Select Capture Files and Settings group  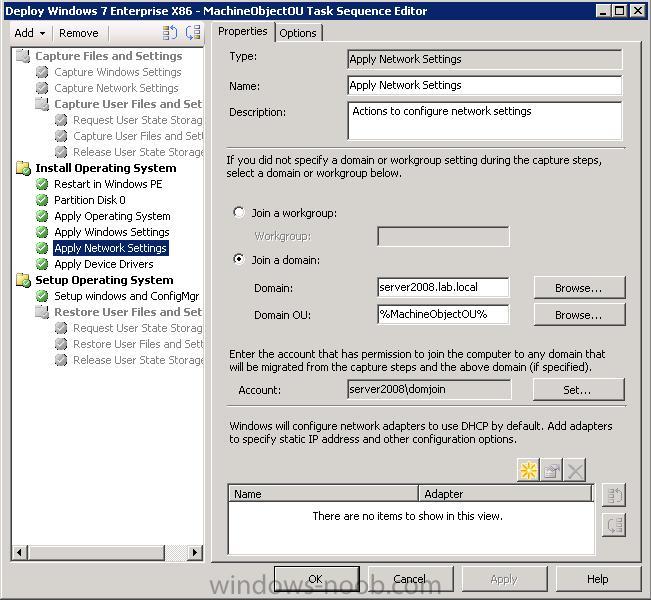click(109, 56)
